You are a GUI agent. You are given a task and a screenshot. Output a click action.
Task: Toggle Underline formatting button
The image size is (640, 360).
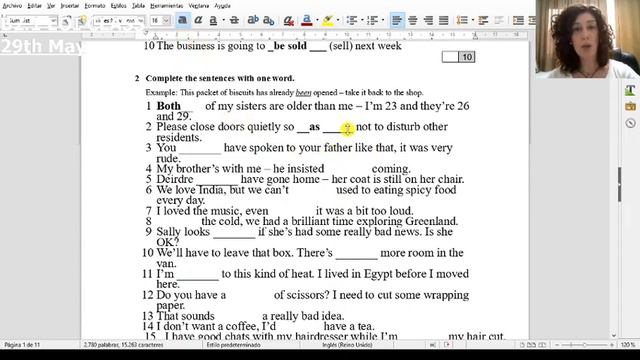pos(213,20)
